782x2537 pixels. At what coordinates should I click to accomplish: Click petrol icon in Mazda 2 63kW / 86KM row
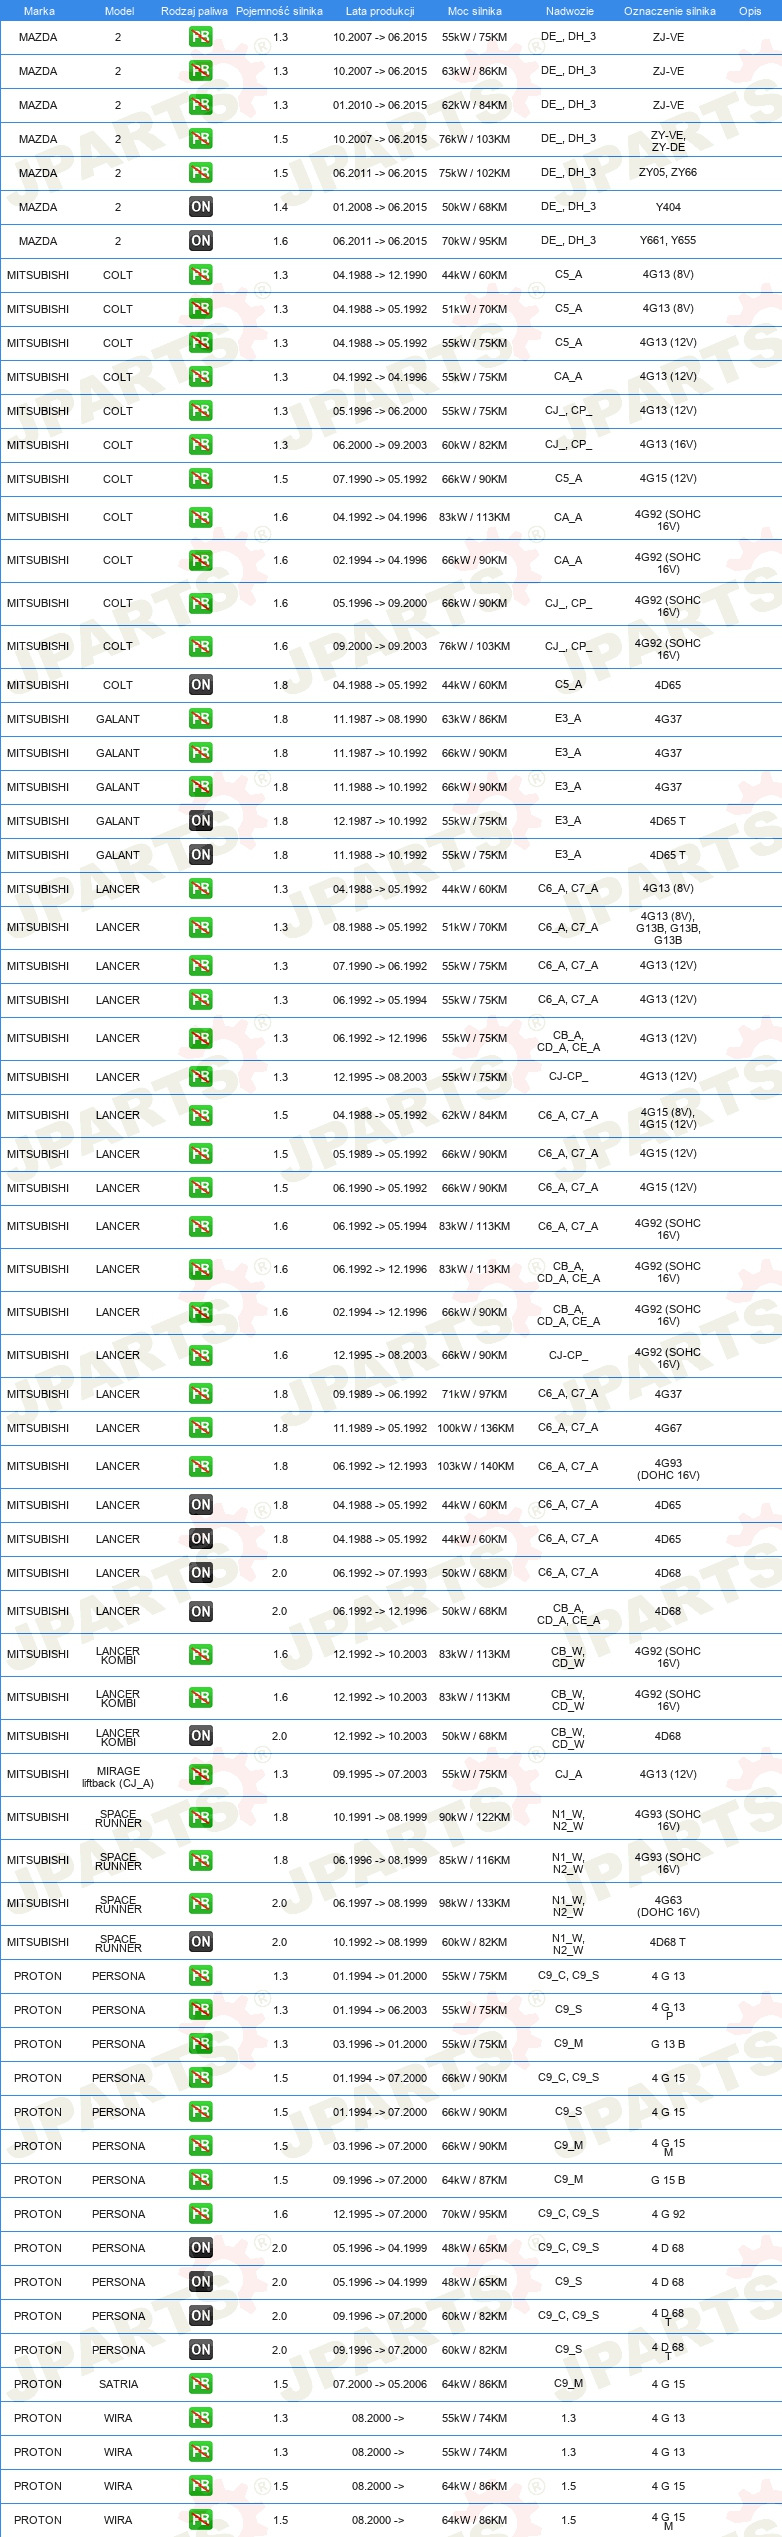coord(200,71)
